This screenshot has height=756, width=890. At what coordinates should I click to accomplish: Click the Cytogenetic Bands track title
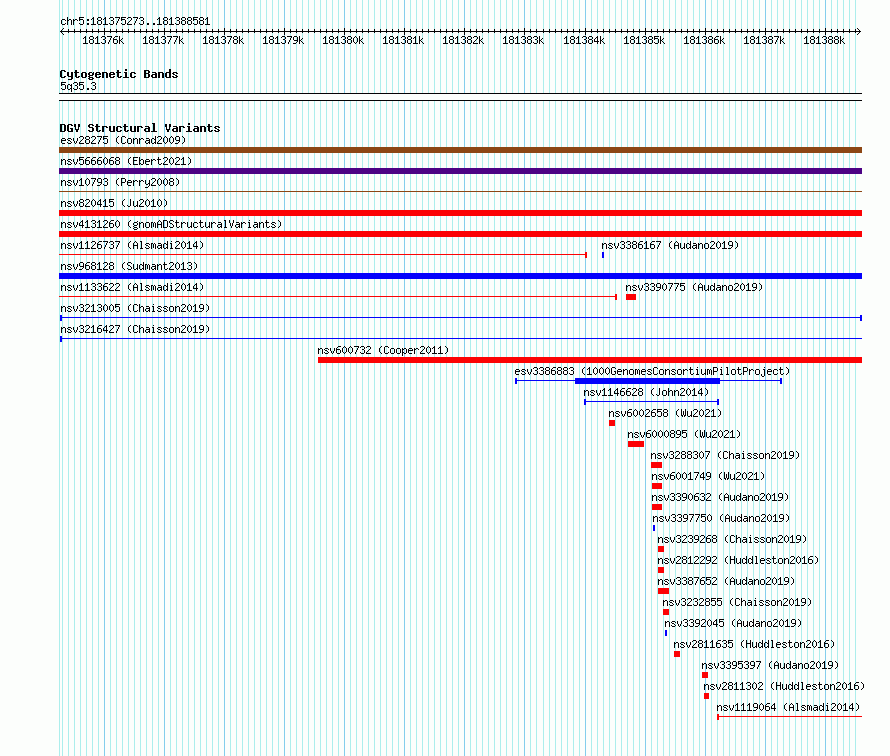pos(119,74)
